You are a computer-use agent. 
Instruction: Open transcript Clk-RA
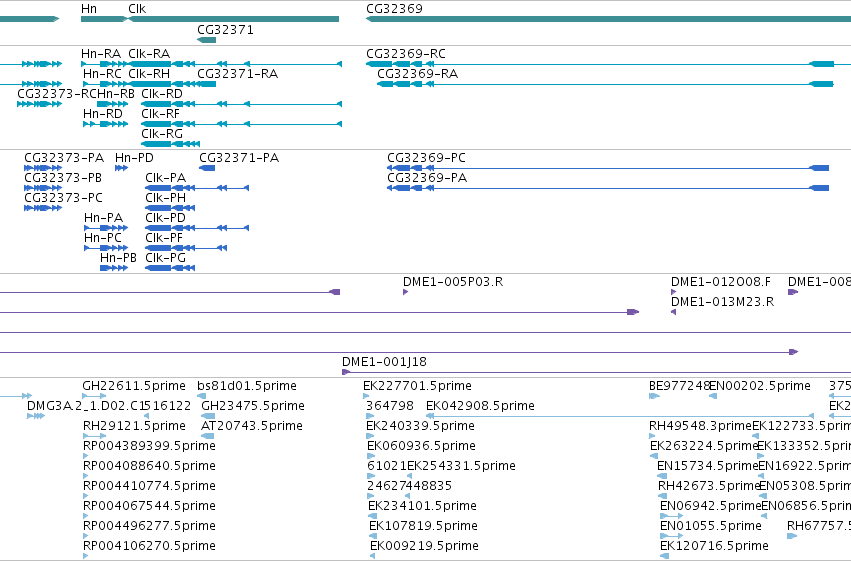coord(149,54)
